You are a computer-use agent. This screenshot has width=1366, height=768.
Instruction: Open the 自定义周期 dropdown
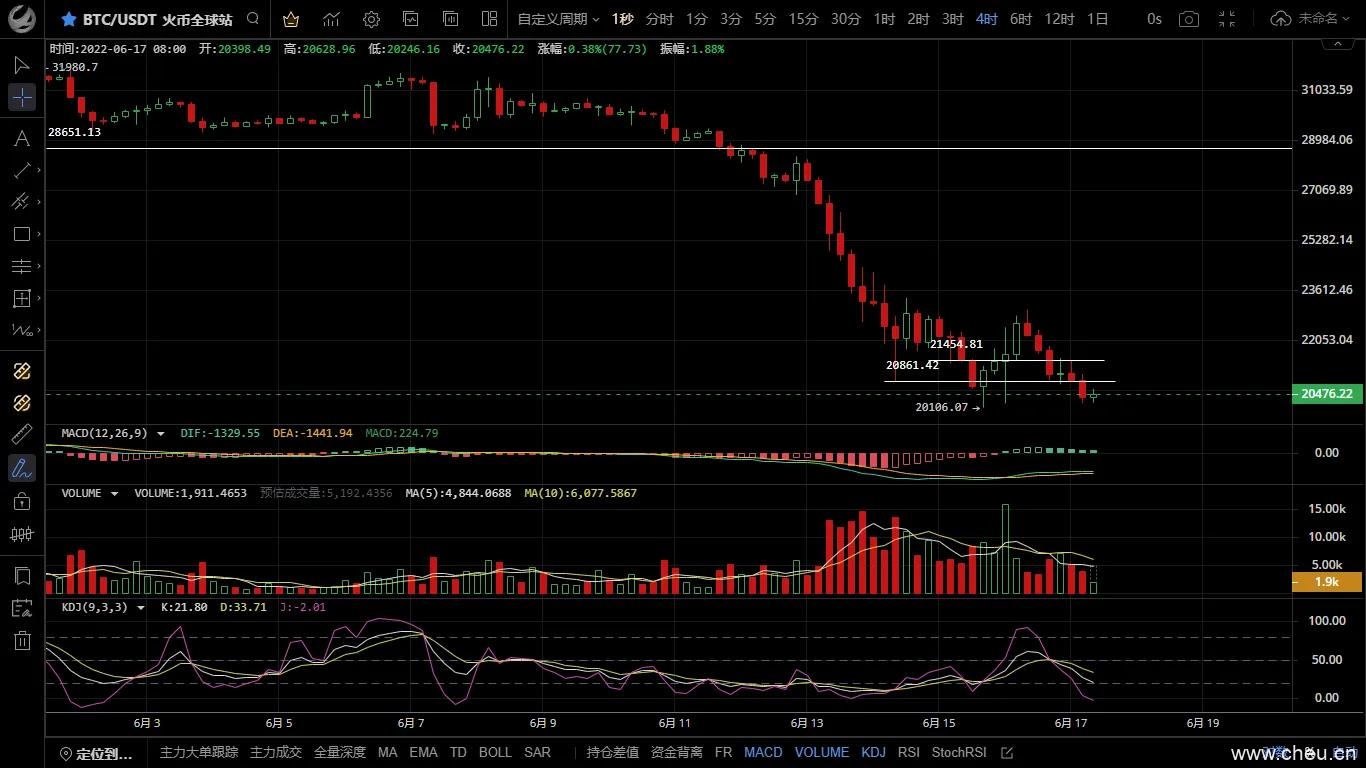pyautogui.click(x=558, y=19)
